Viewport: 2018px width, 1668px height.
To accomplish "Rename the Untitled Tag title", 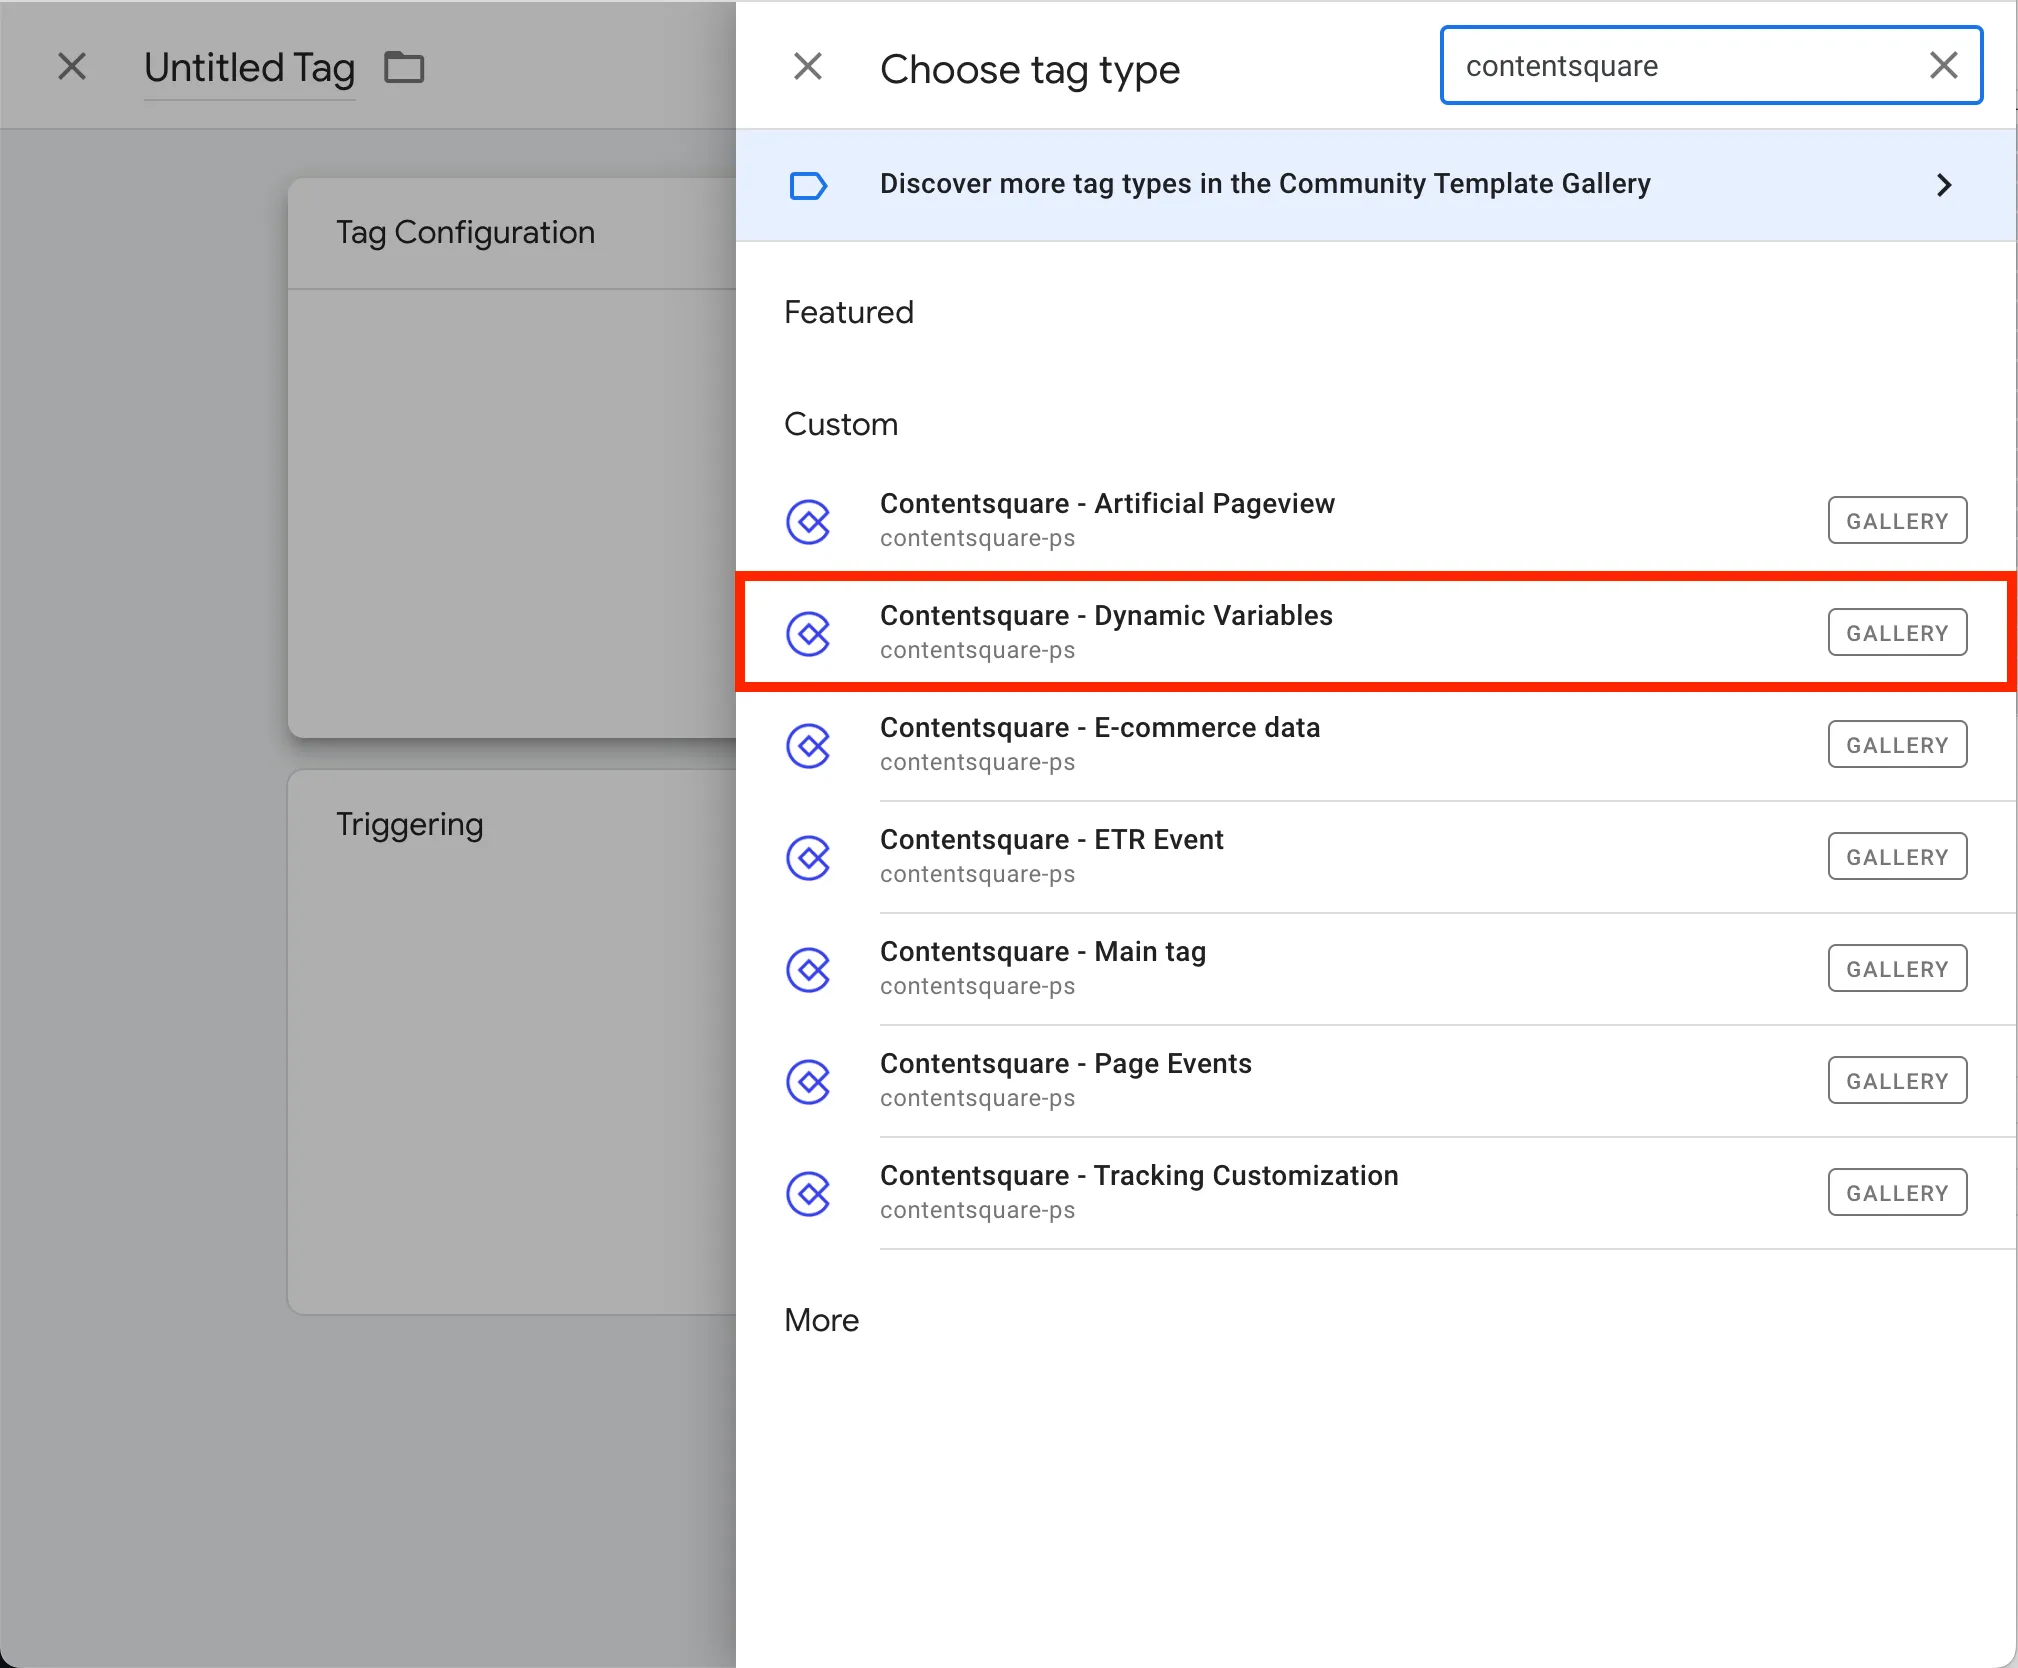I will pyautogui.click(x=249, y=68).
